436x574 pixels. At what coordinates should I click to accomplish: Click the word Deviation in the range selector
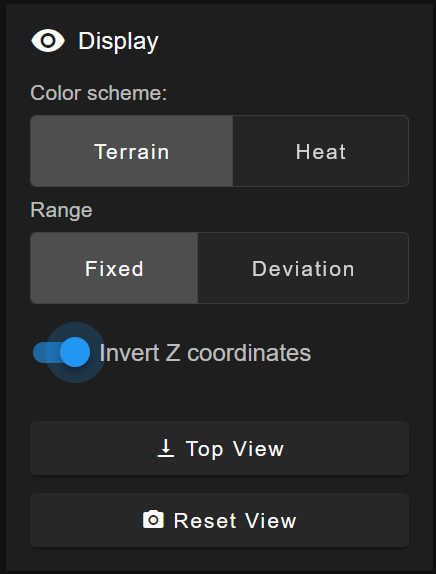303,269
